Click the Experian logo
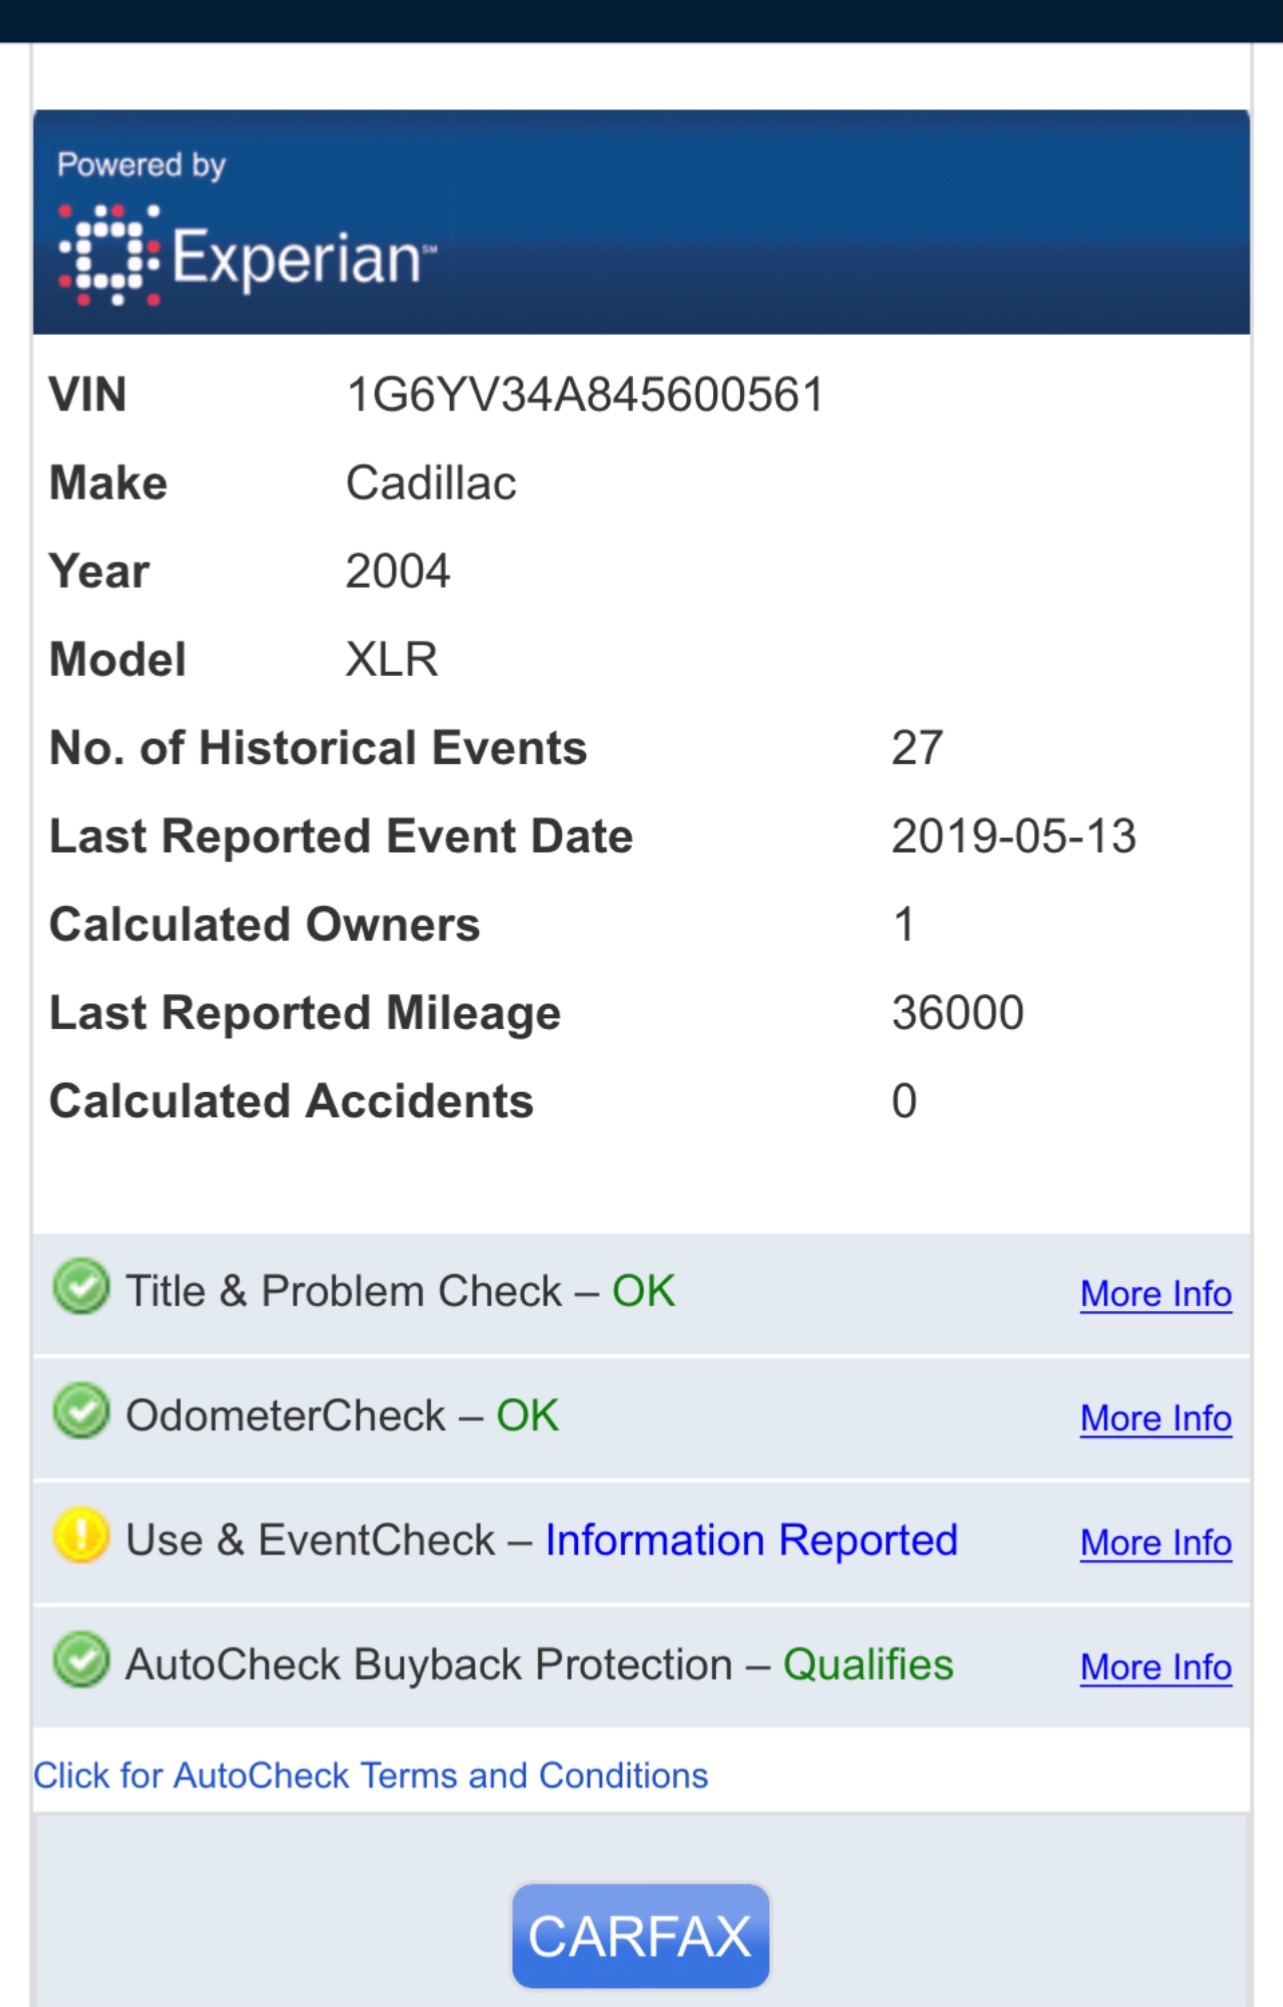Screen dimensions: 1283x2007 click(x=247, y=255)
